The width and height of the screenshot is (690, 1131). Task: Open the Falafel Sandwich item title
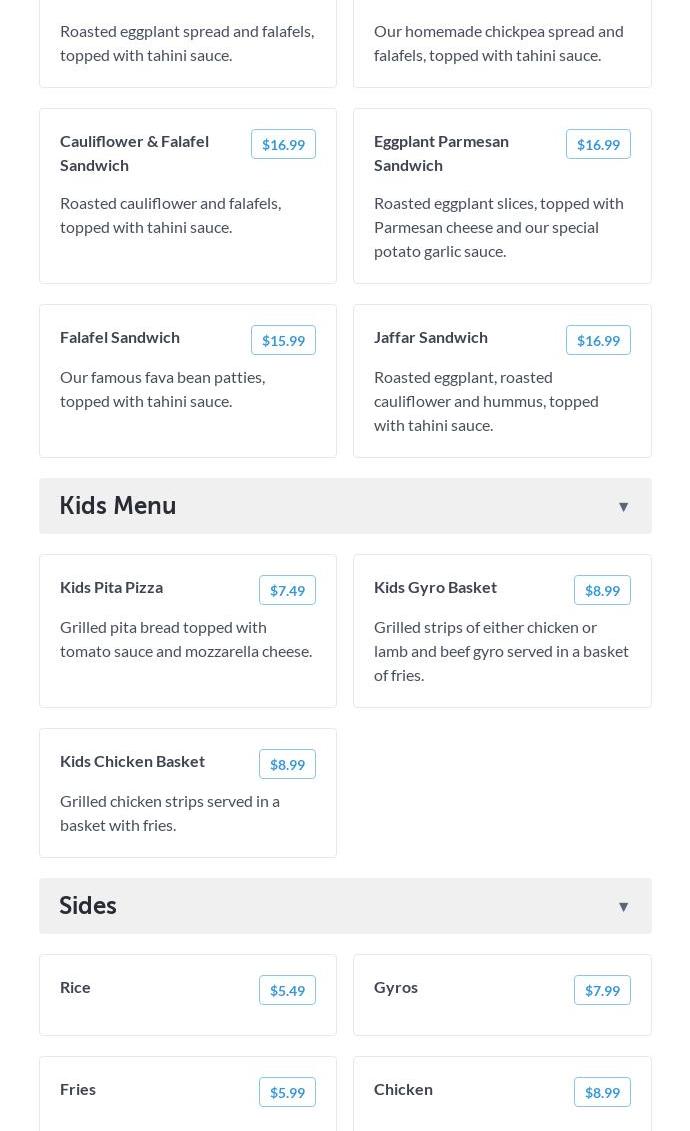pos(120,337)
